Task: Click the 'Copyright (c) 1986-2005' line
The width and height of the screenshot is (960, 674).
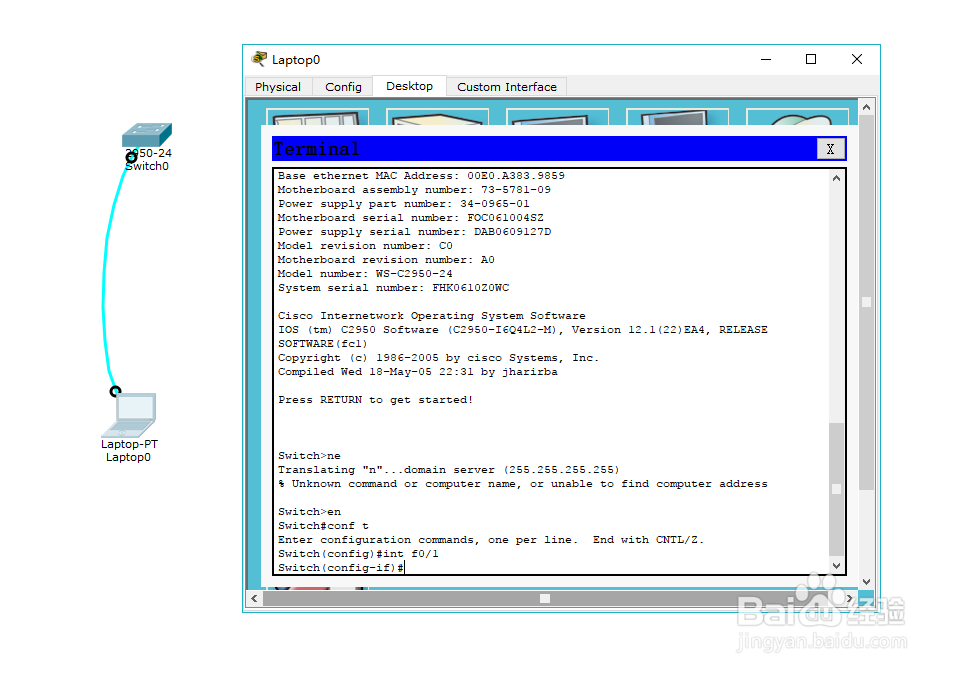Action: tap(438, 358)
